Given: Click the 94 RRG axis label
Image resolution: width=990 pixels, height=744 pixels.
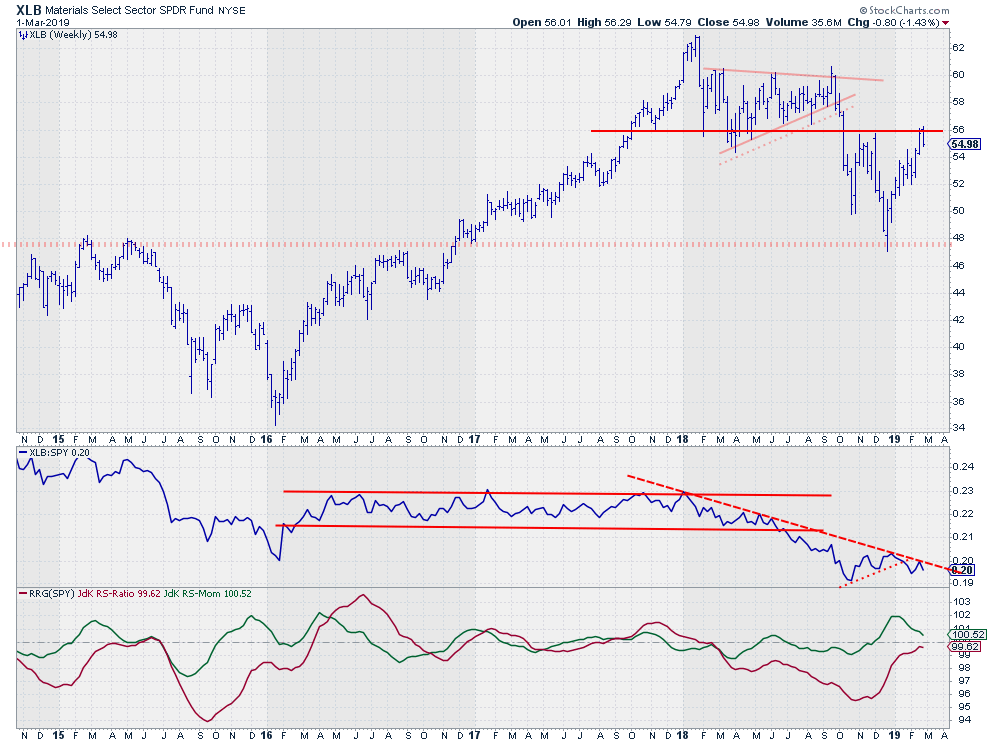Looking at the screenshot, I should [964, 720].
